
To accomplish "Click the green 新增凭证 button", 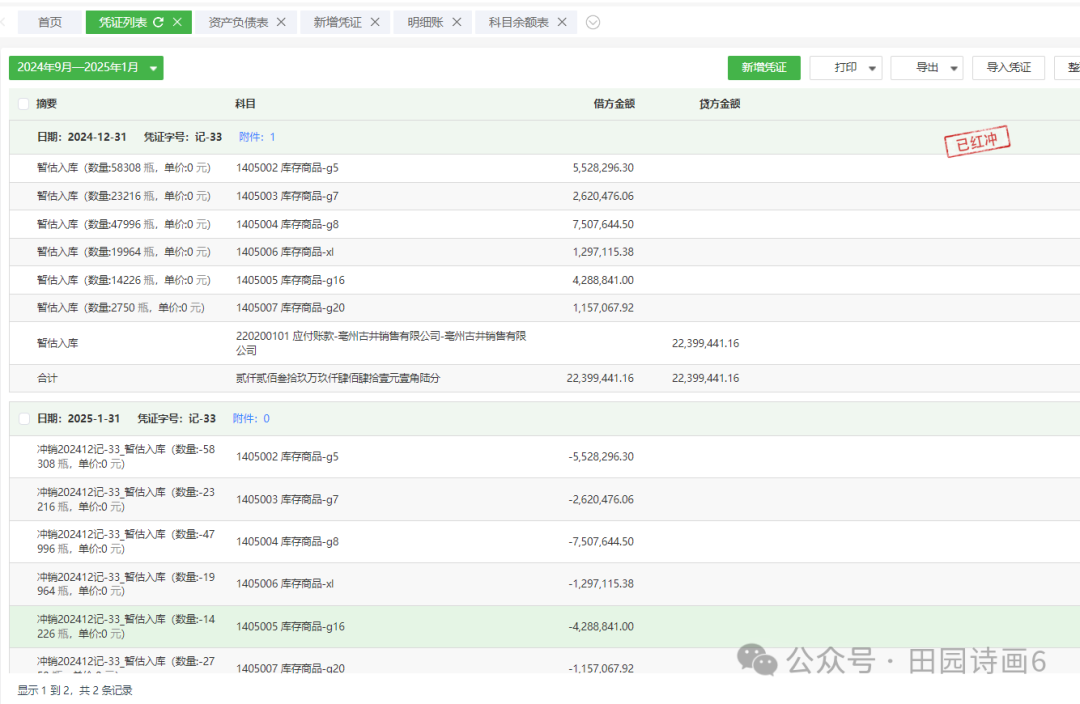I will (x=764, y=68).
